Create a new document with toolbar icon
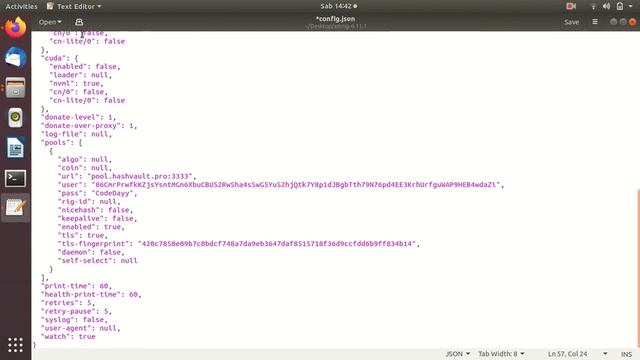The height and width of the screenshot is (360, 640). coord(79,22)
